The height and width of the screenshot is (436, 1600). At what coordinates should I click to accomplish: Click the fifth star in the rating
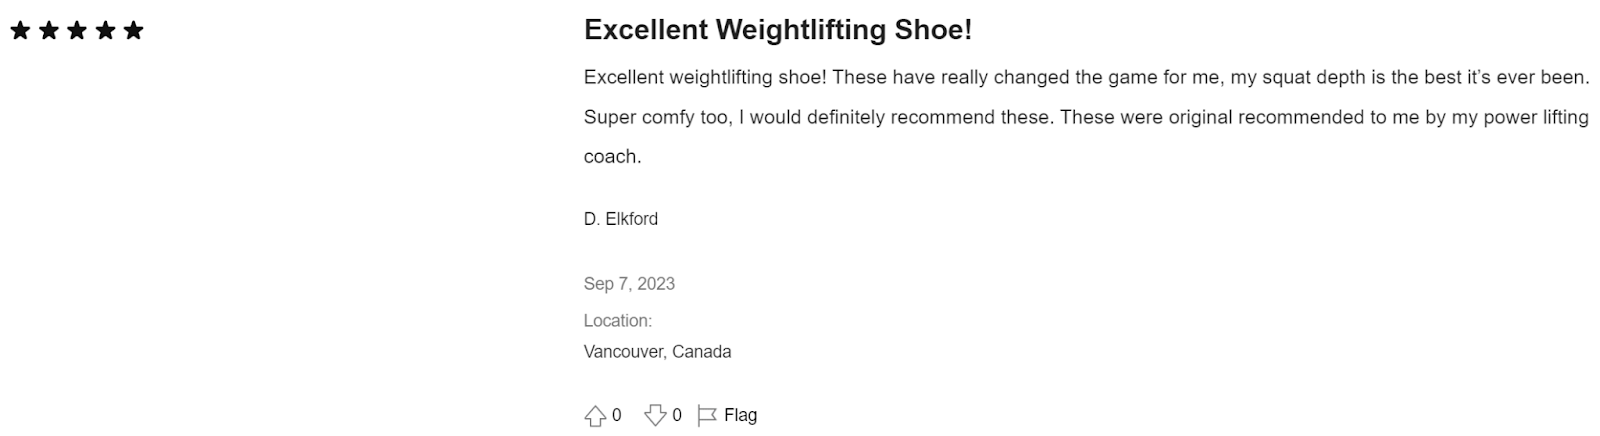pyautogui.click(x=133, y=30)
